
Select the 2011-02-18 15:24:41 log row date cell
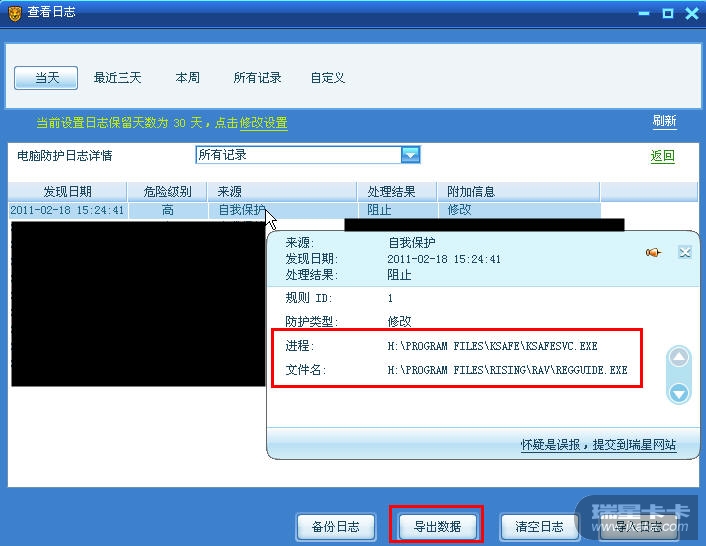tap(68, 210)
